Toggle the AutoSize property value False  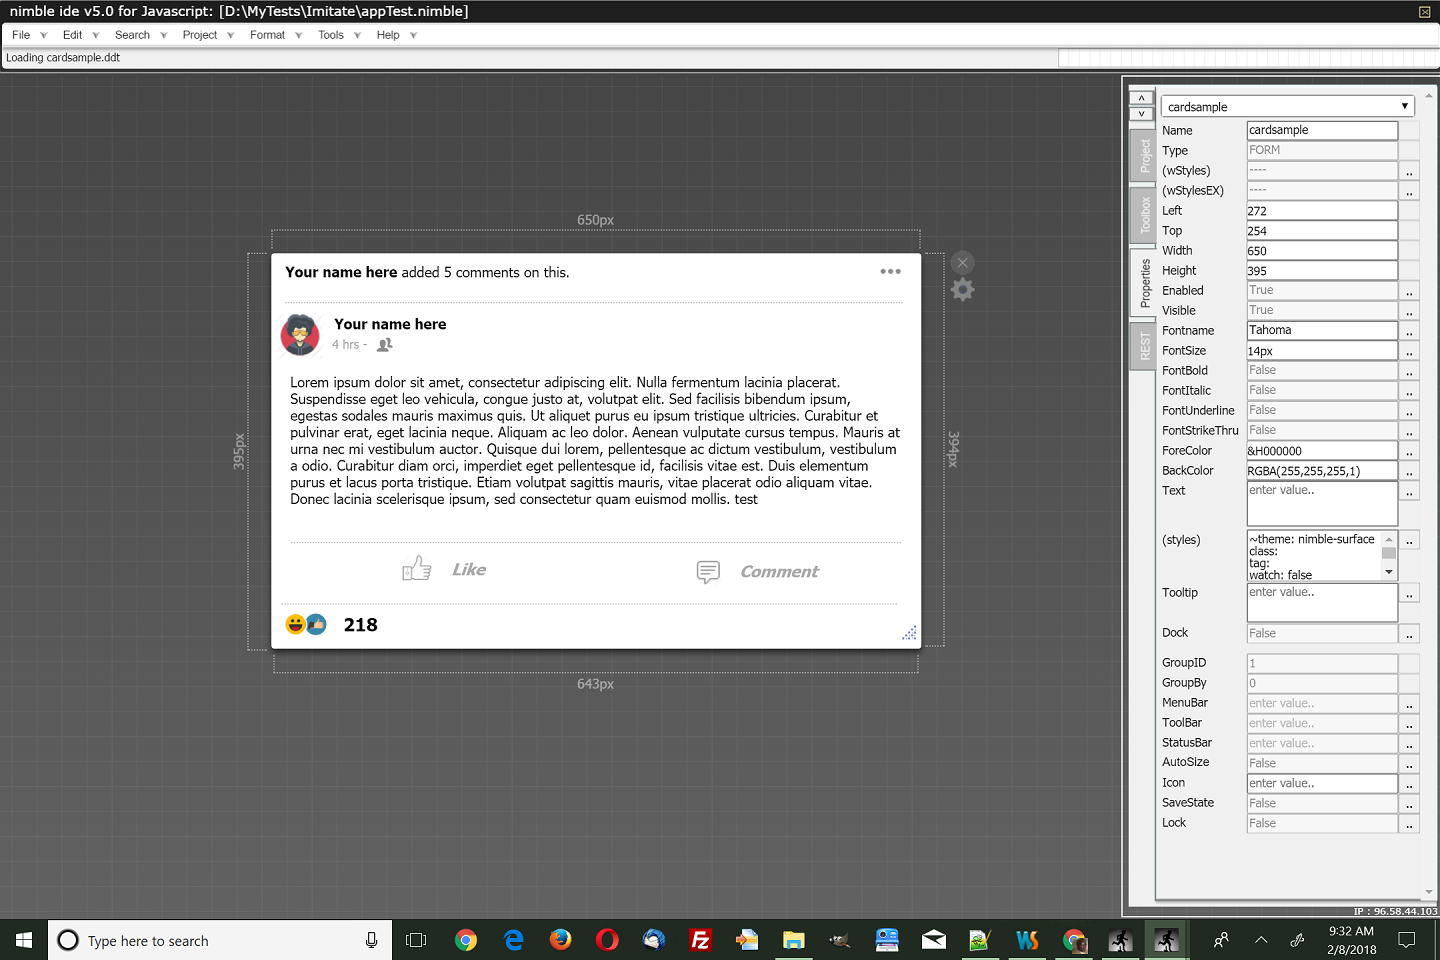pyautogui.click(x=1322, y=763)
